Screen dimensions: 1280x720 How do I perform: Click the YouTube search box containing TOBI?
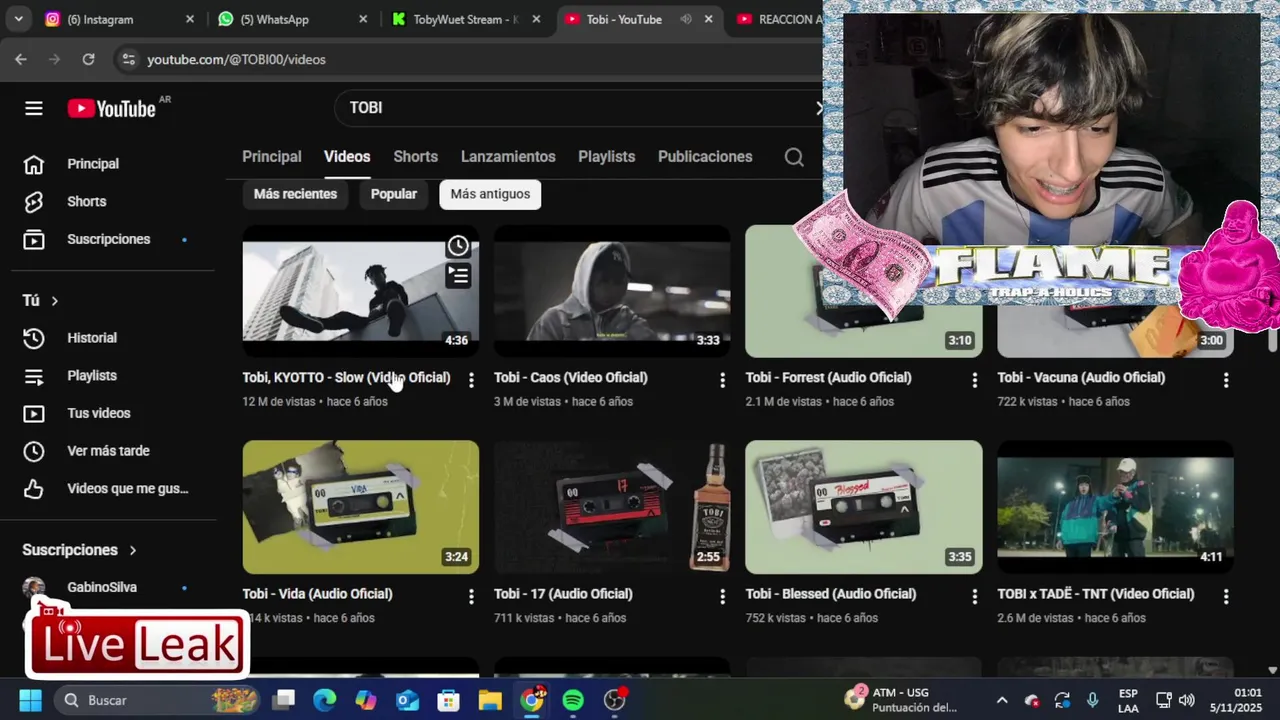pyautogui.click(x=580, y=108)
